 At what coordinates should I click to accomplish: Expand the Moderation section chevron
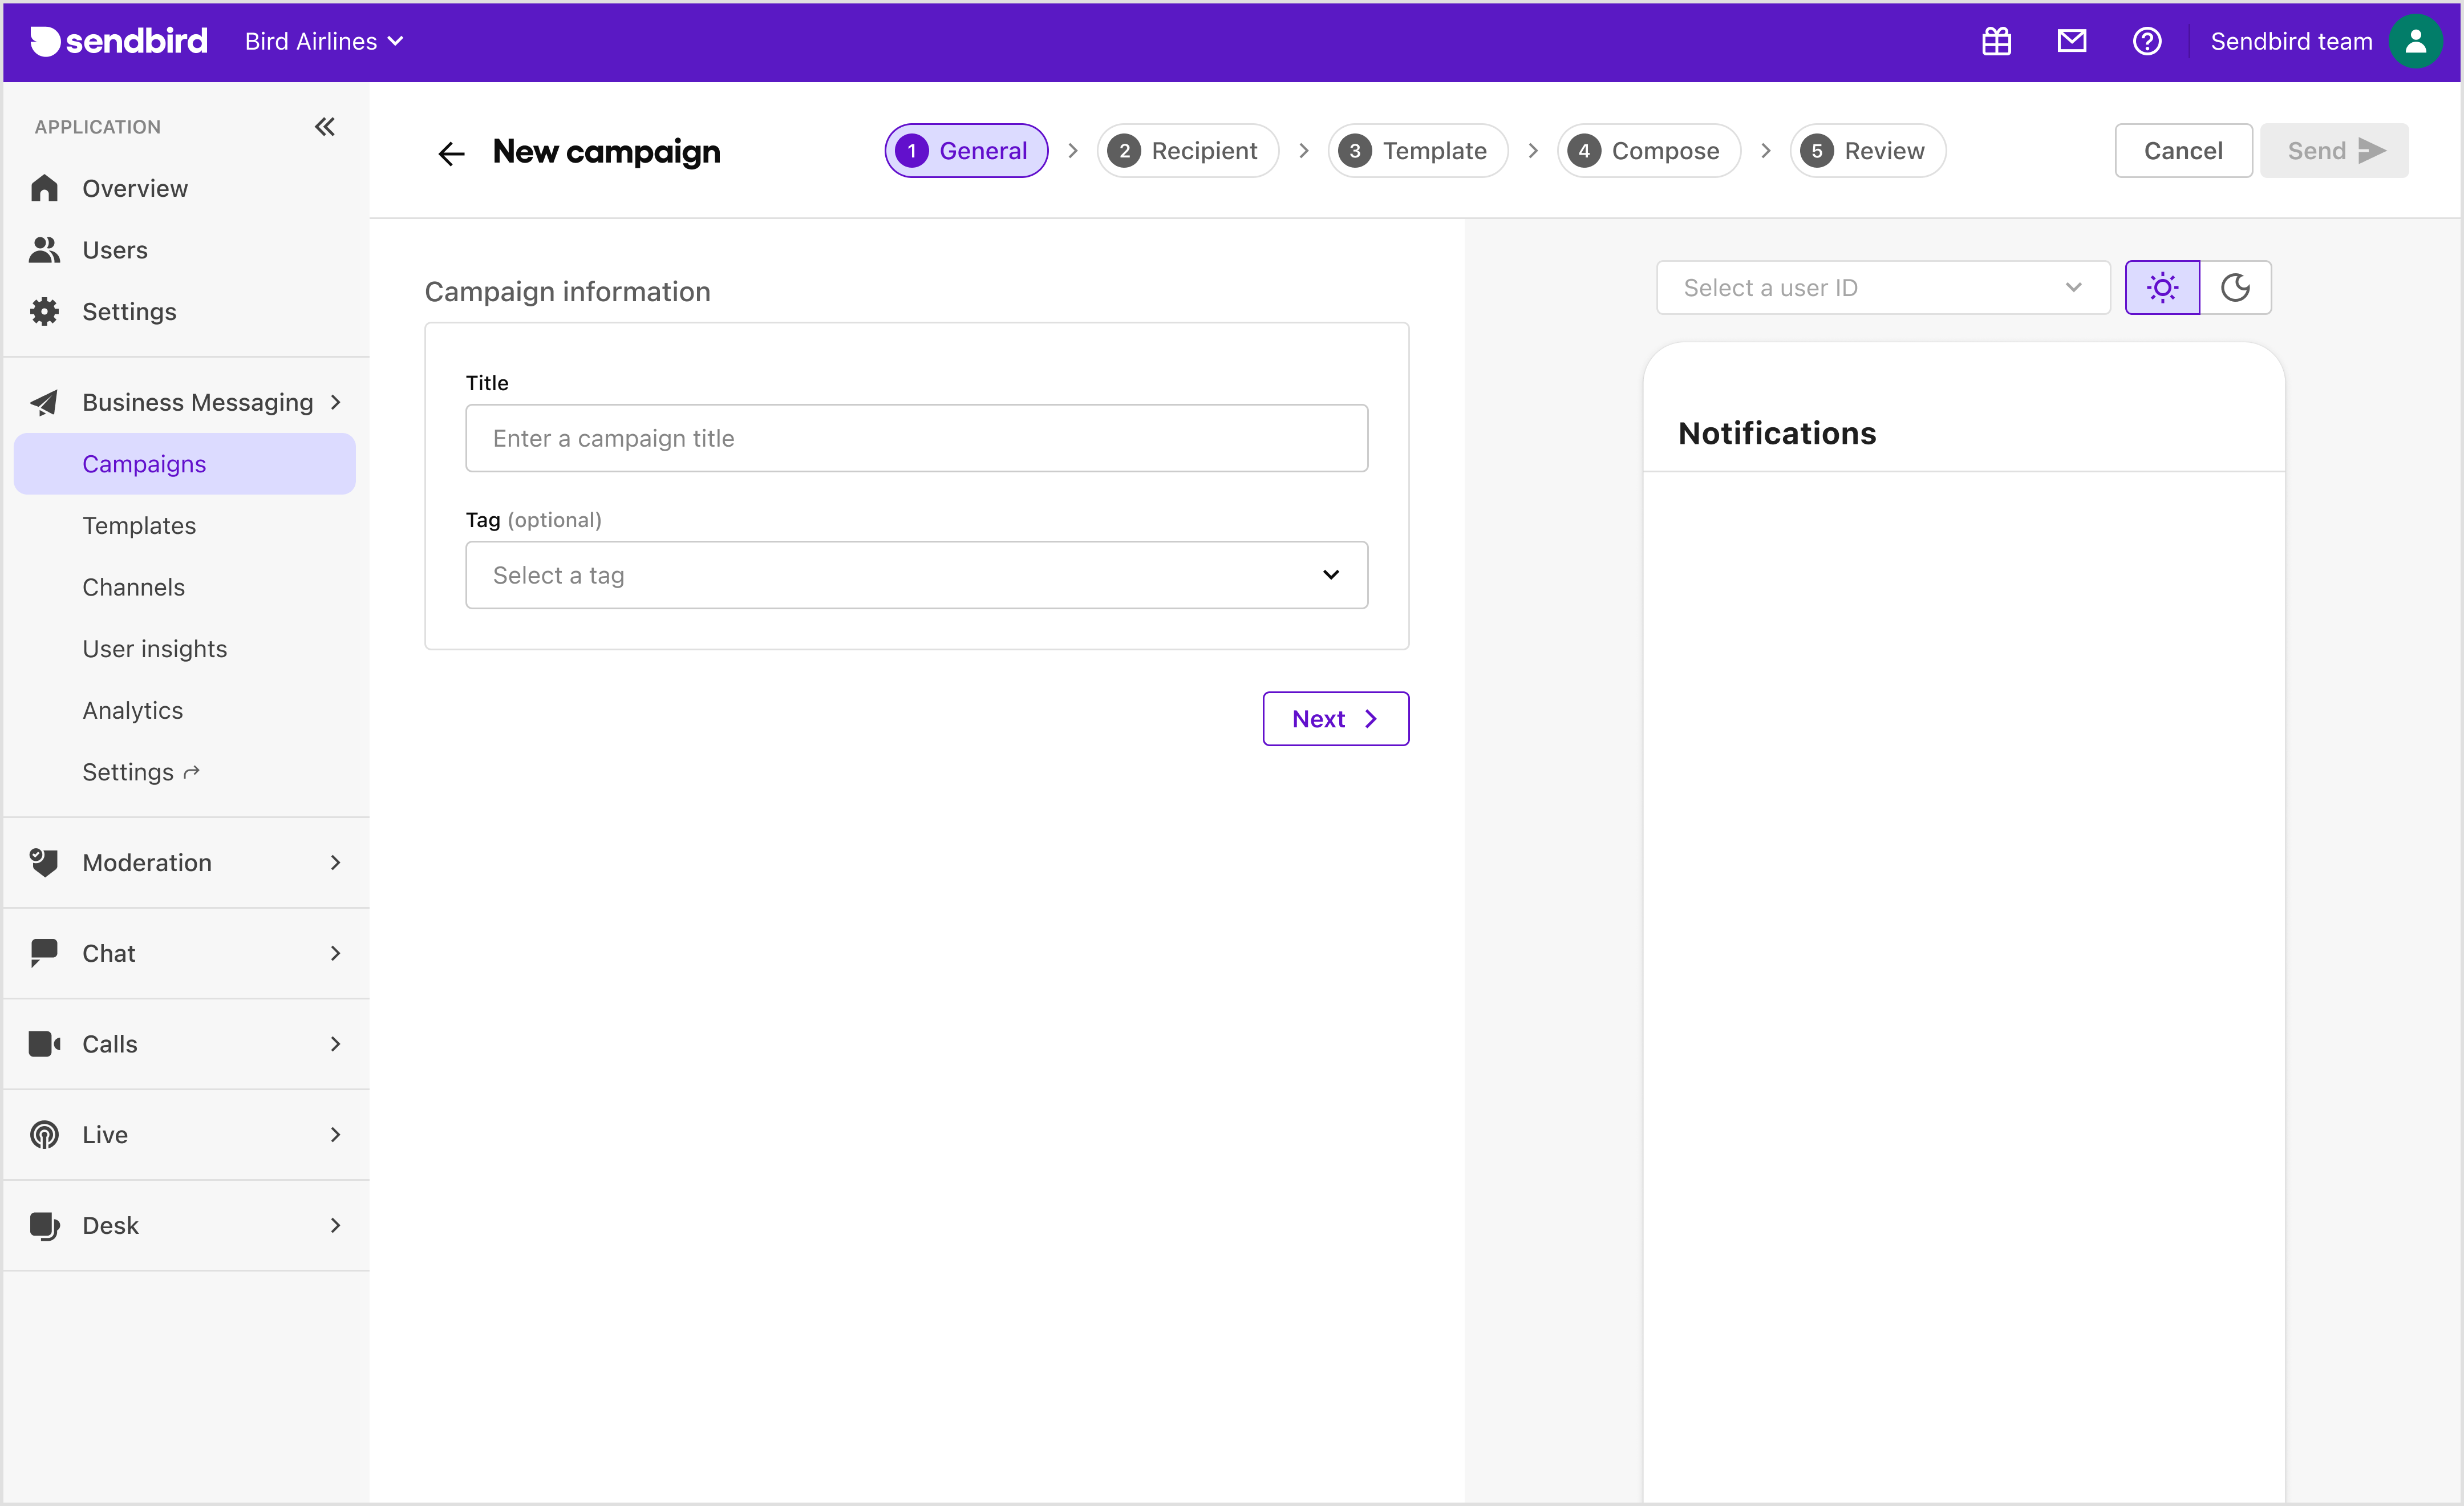coord(336,862)
